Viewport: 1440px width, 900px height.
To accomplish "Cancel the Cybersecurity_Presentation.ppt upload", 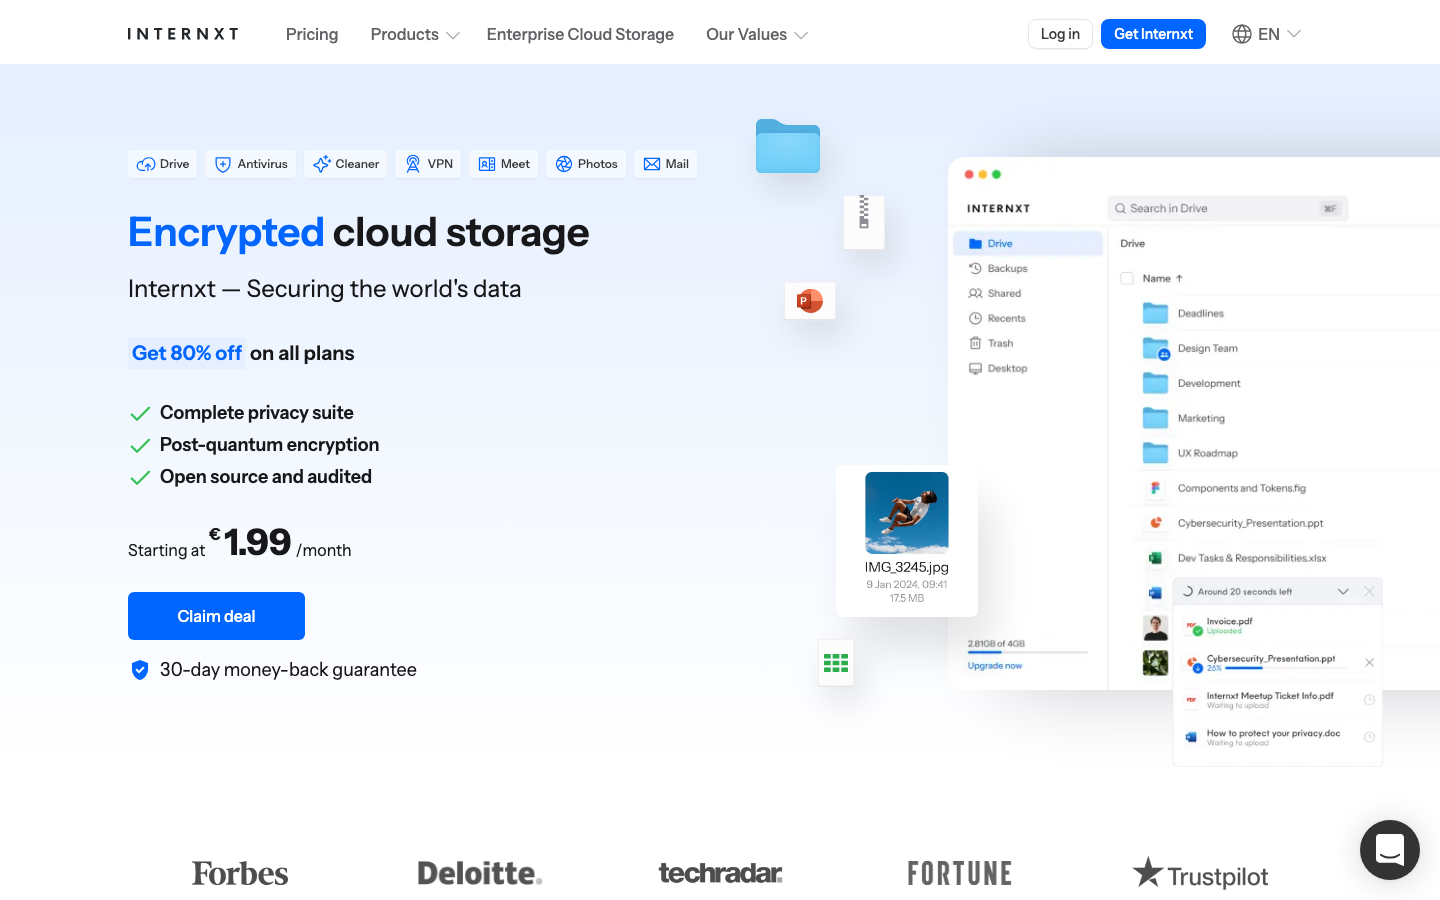I will click(1369, 662).
